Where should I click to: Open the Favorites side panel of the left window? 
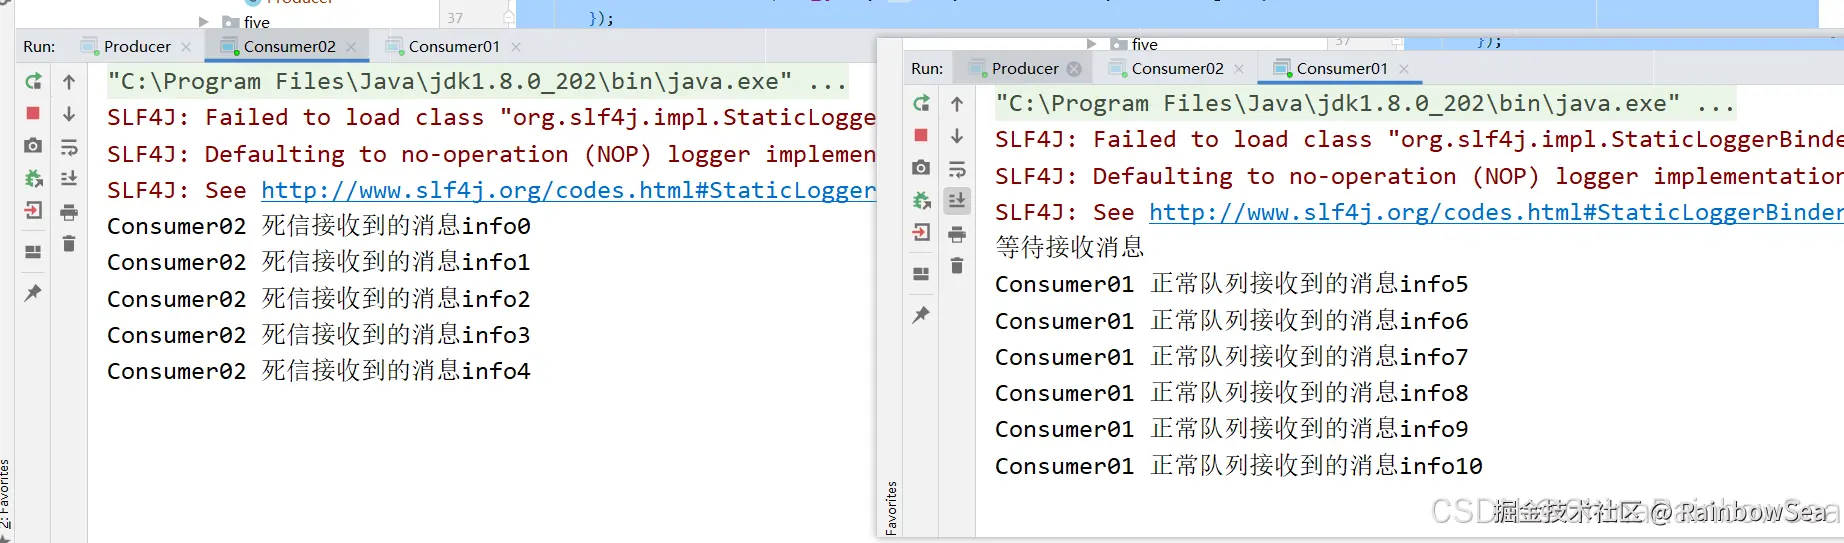click(x=5, y=493)
